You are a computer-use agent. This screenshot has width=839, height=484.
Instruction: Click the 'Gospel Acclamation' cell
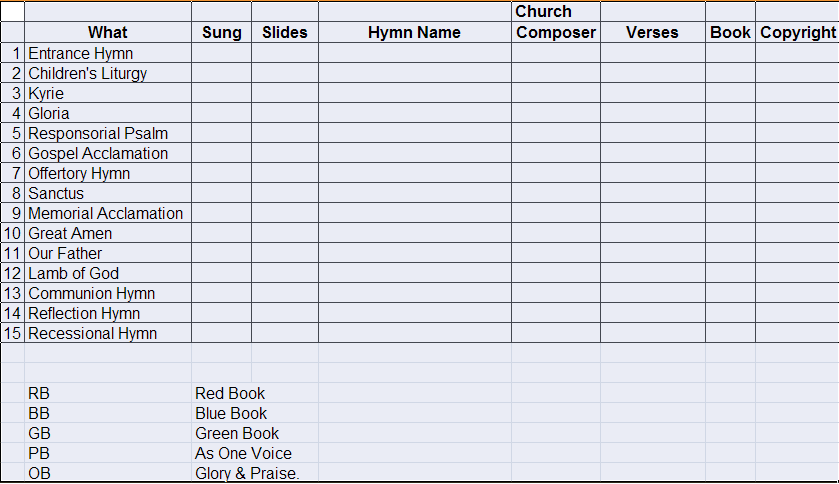[x=108, y=153]
